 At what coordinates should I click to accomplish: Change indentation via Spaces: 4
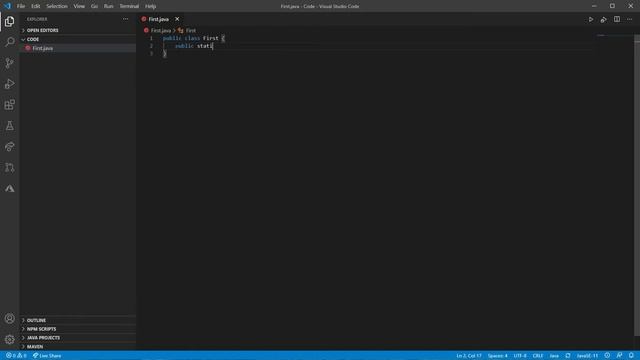(498, 356)
